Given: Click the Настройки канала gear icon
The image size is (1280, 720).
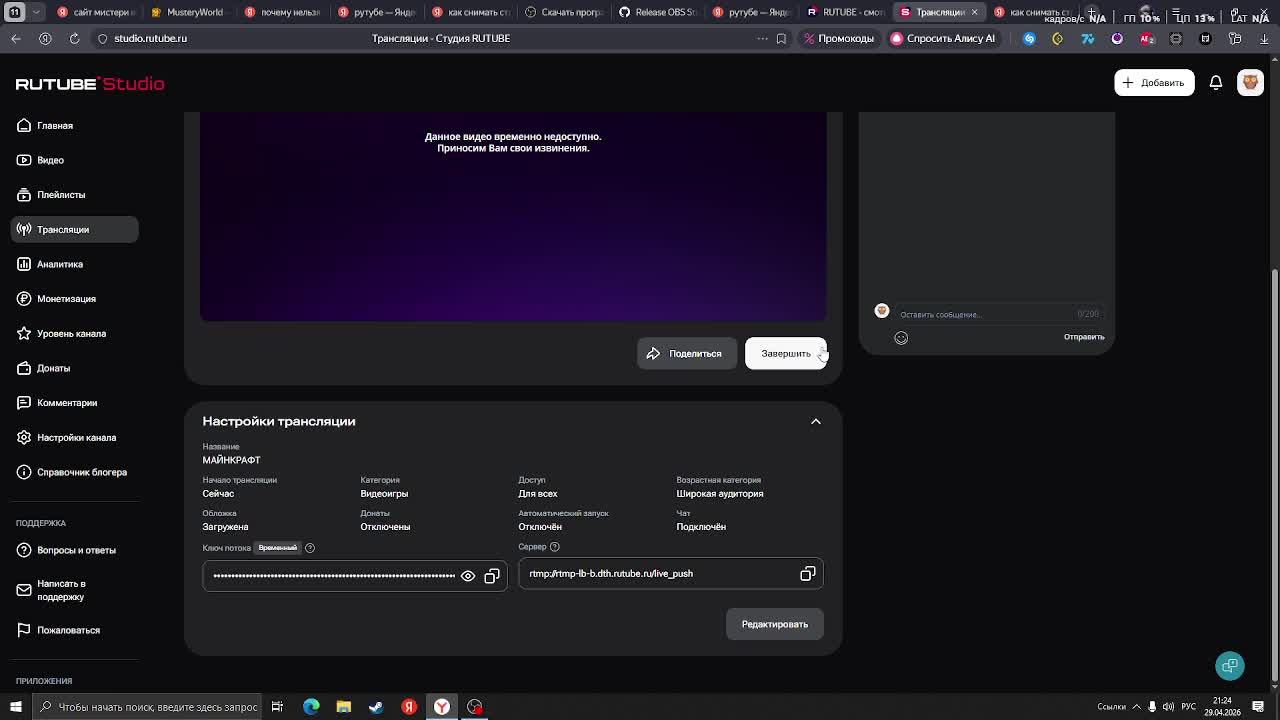Looking at the screenshot, I should pyautogui.click(x=24, y=437).
